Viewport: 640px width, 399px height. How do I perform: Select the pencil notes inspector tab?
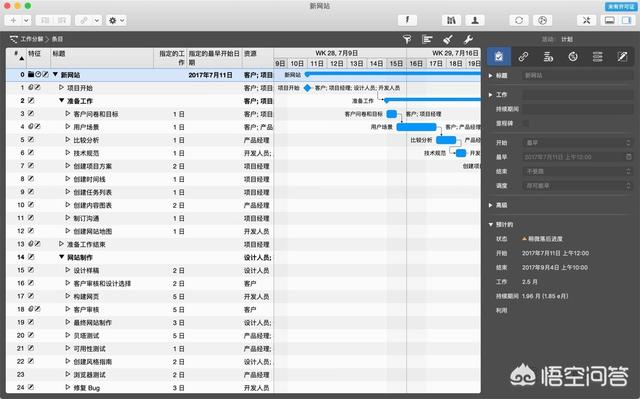(x=622, y=57)
